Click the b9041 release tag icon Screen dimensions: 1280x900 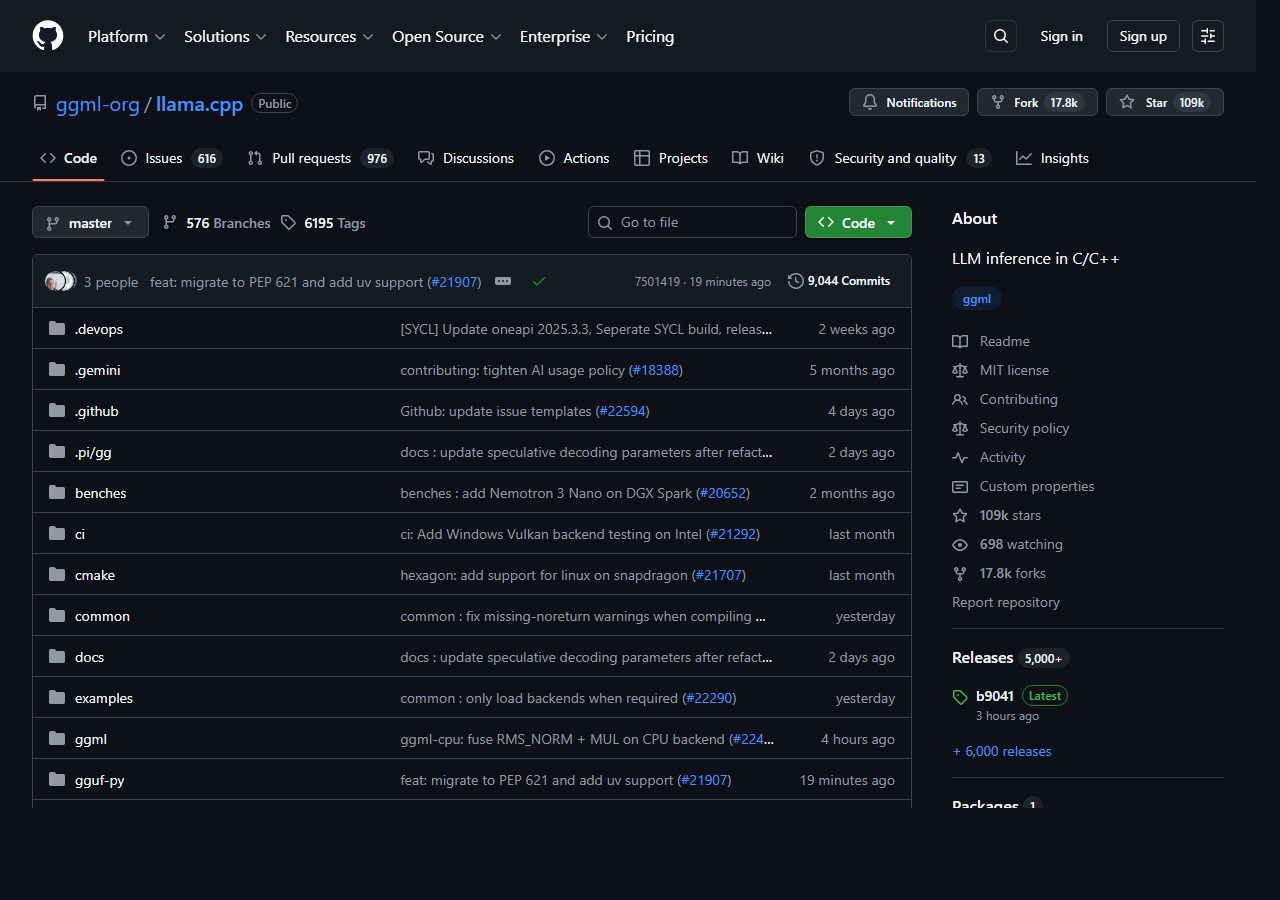(960, 697)
